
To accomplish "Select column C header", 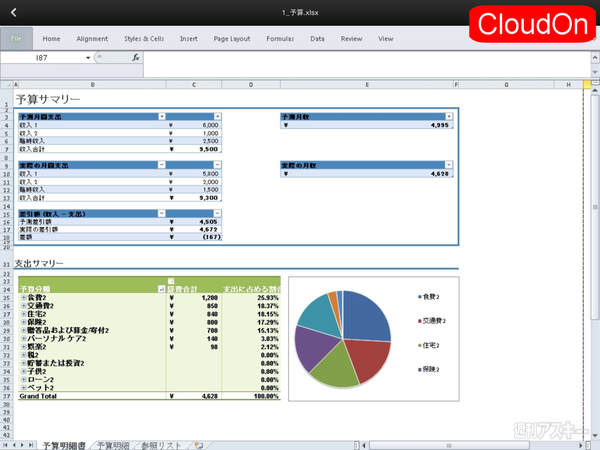I will [x=194, y=85].
